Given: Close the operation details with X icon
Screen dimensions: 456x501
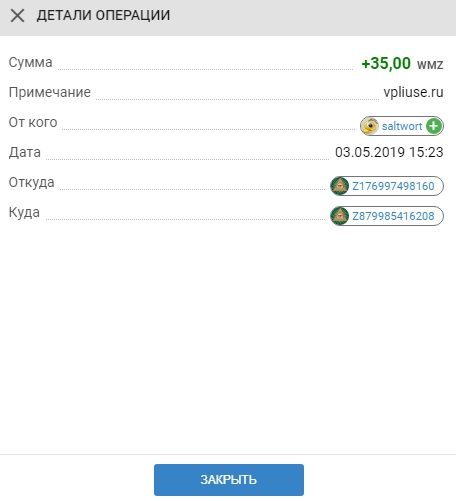Looking at the screenshot, I should pyautogui.click(x=17, y=16).
